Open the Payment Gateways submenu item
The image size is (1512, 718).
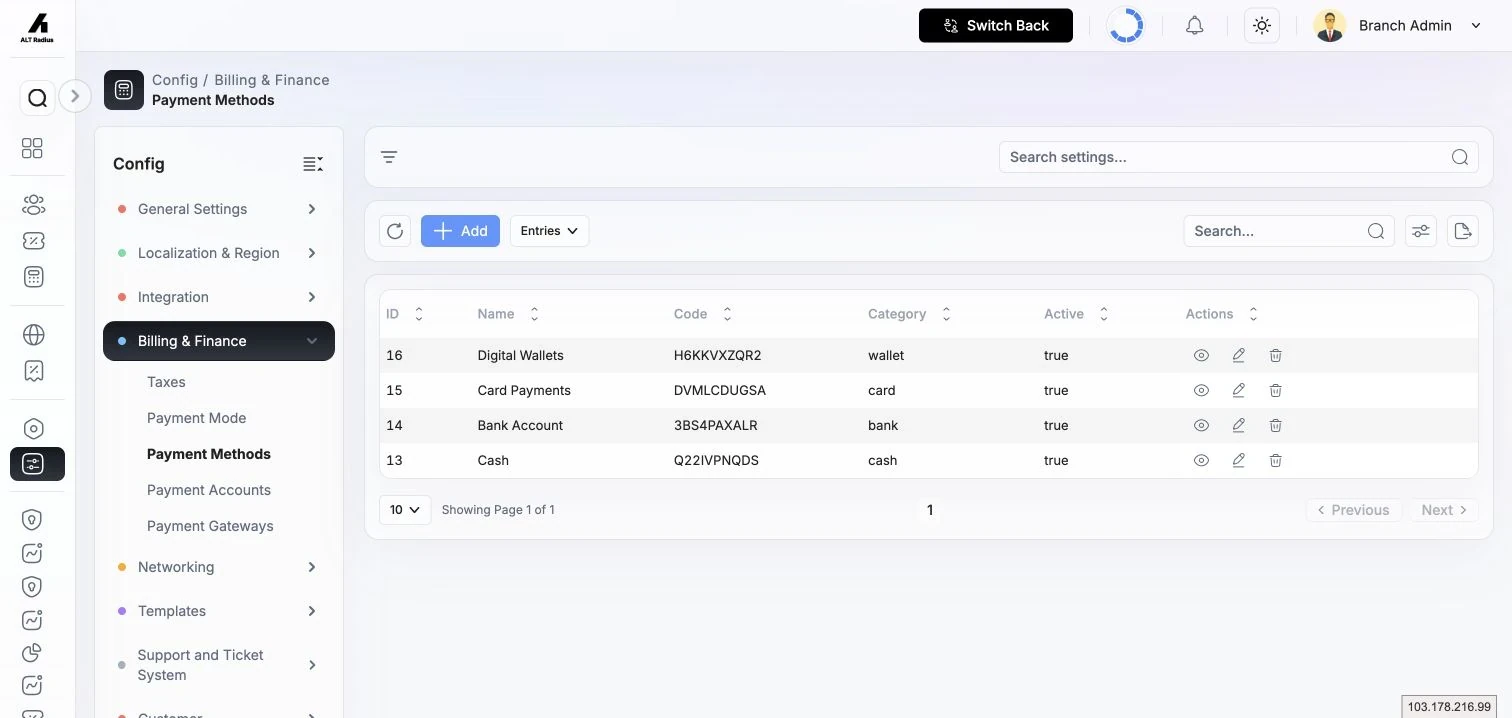click(x=210, y=526)
